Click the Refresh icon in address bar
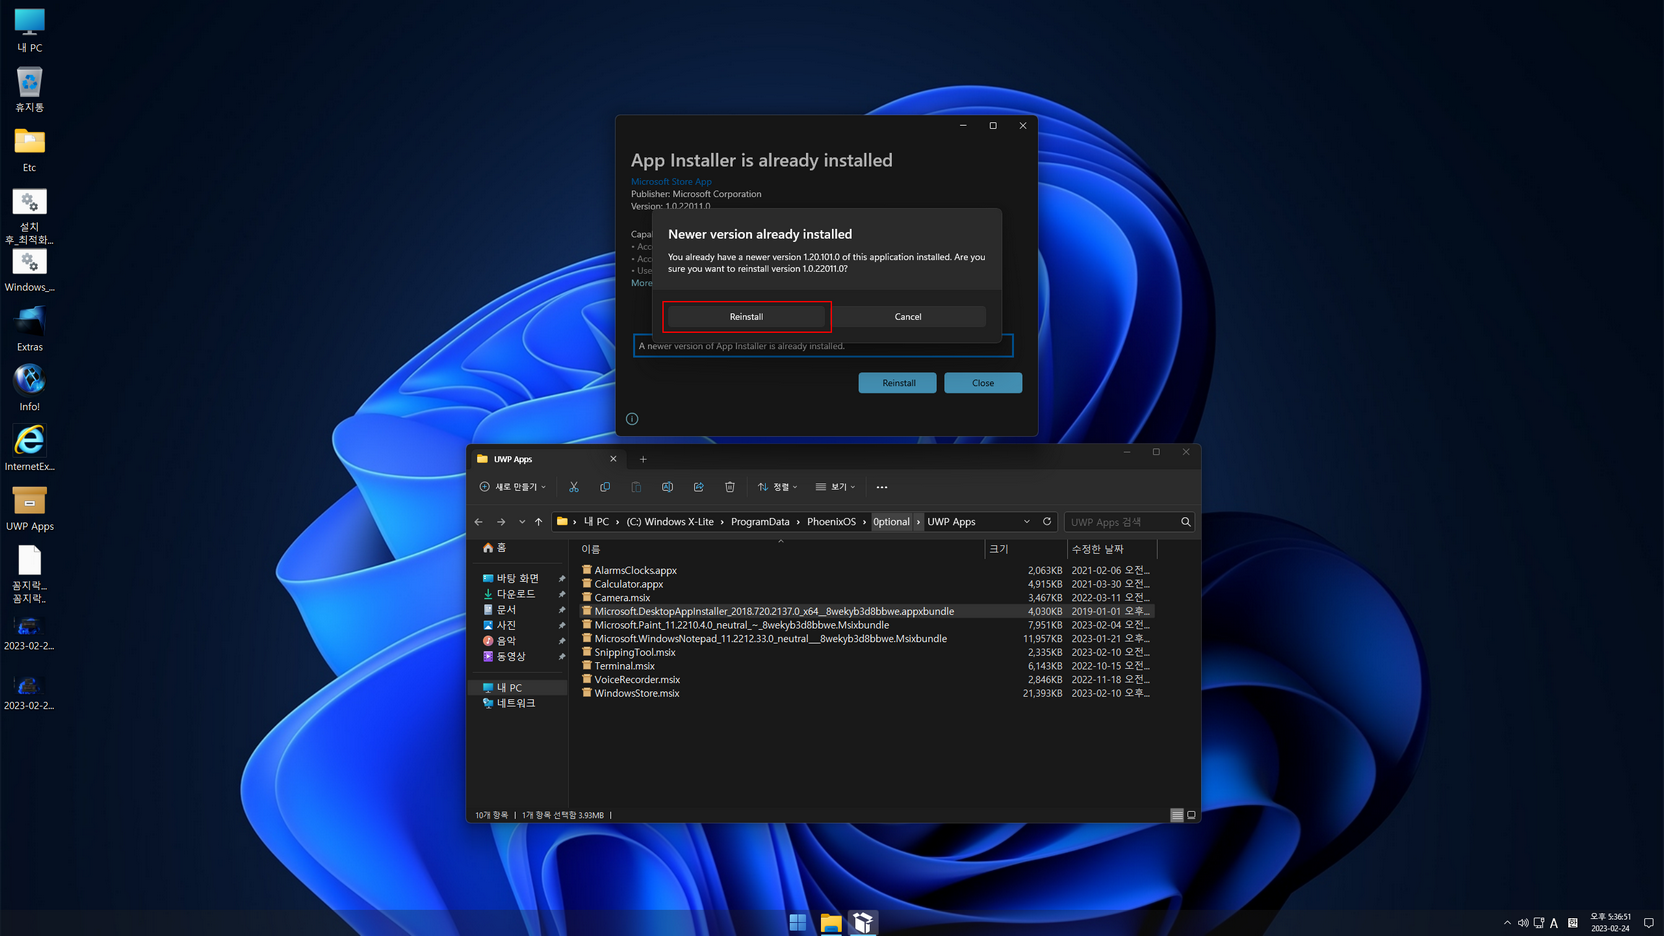 click(1047, 522)
